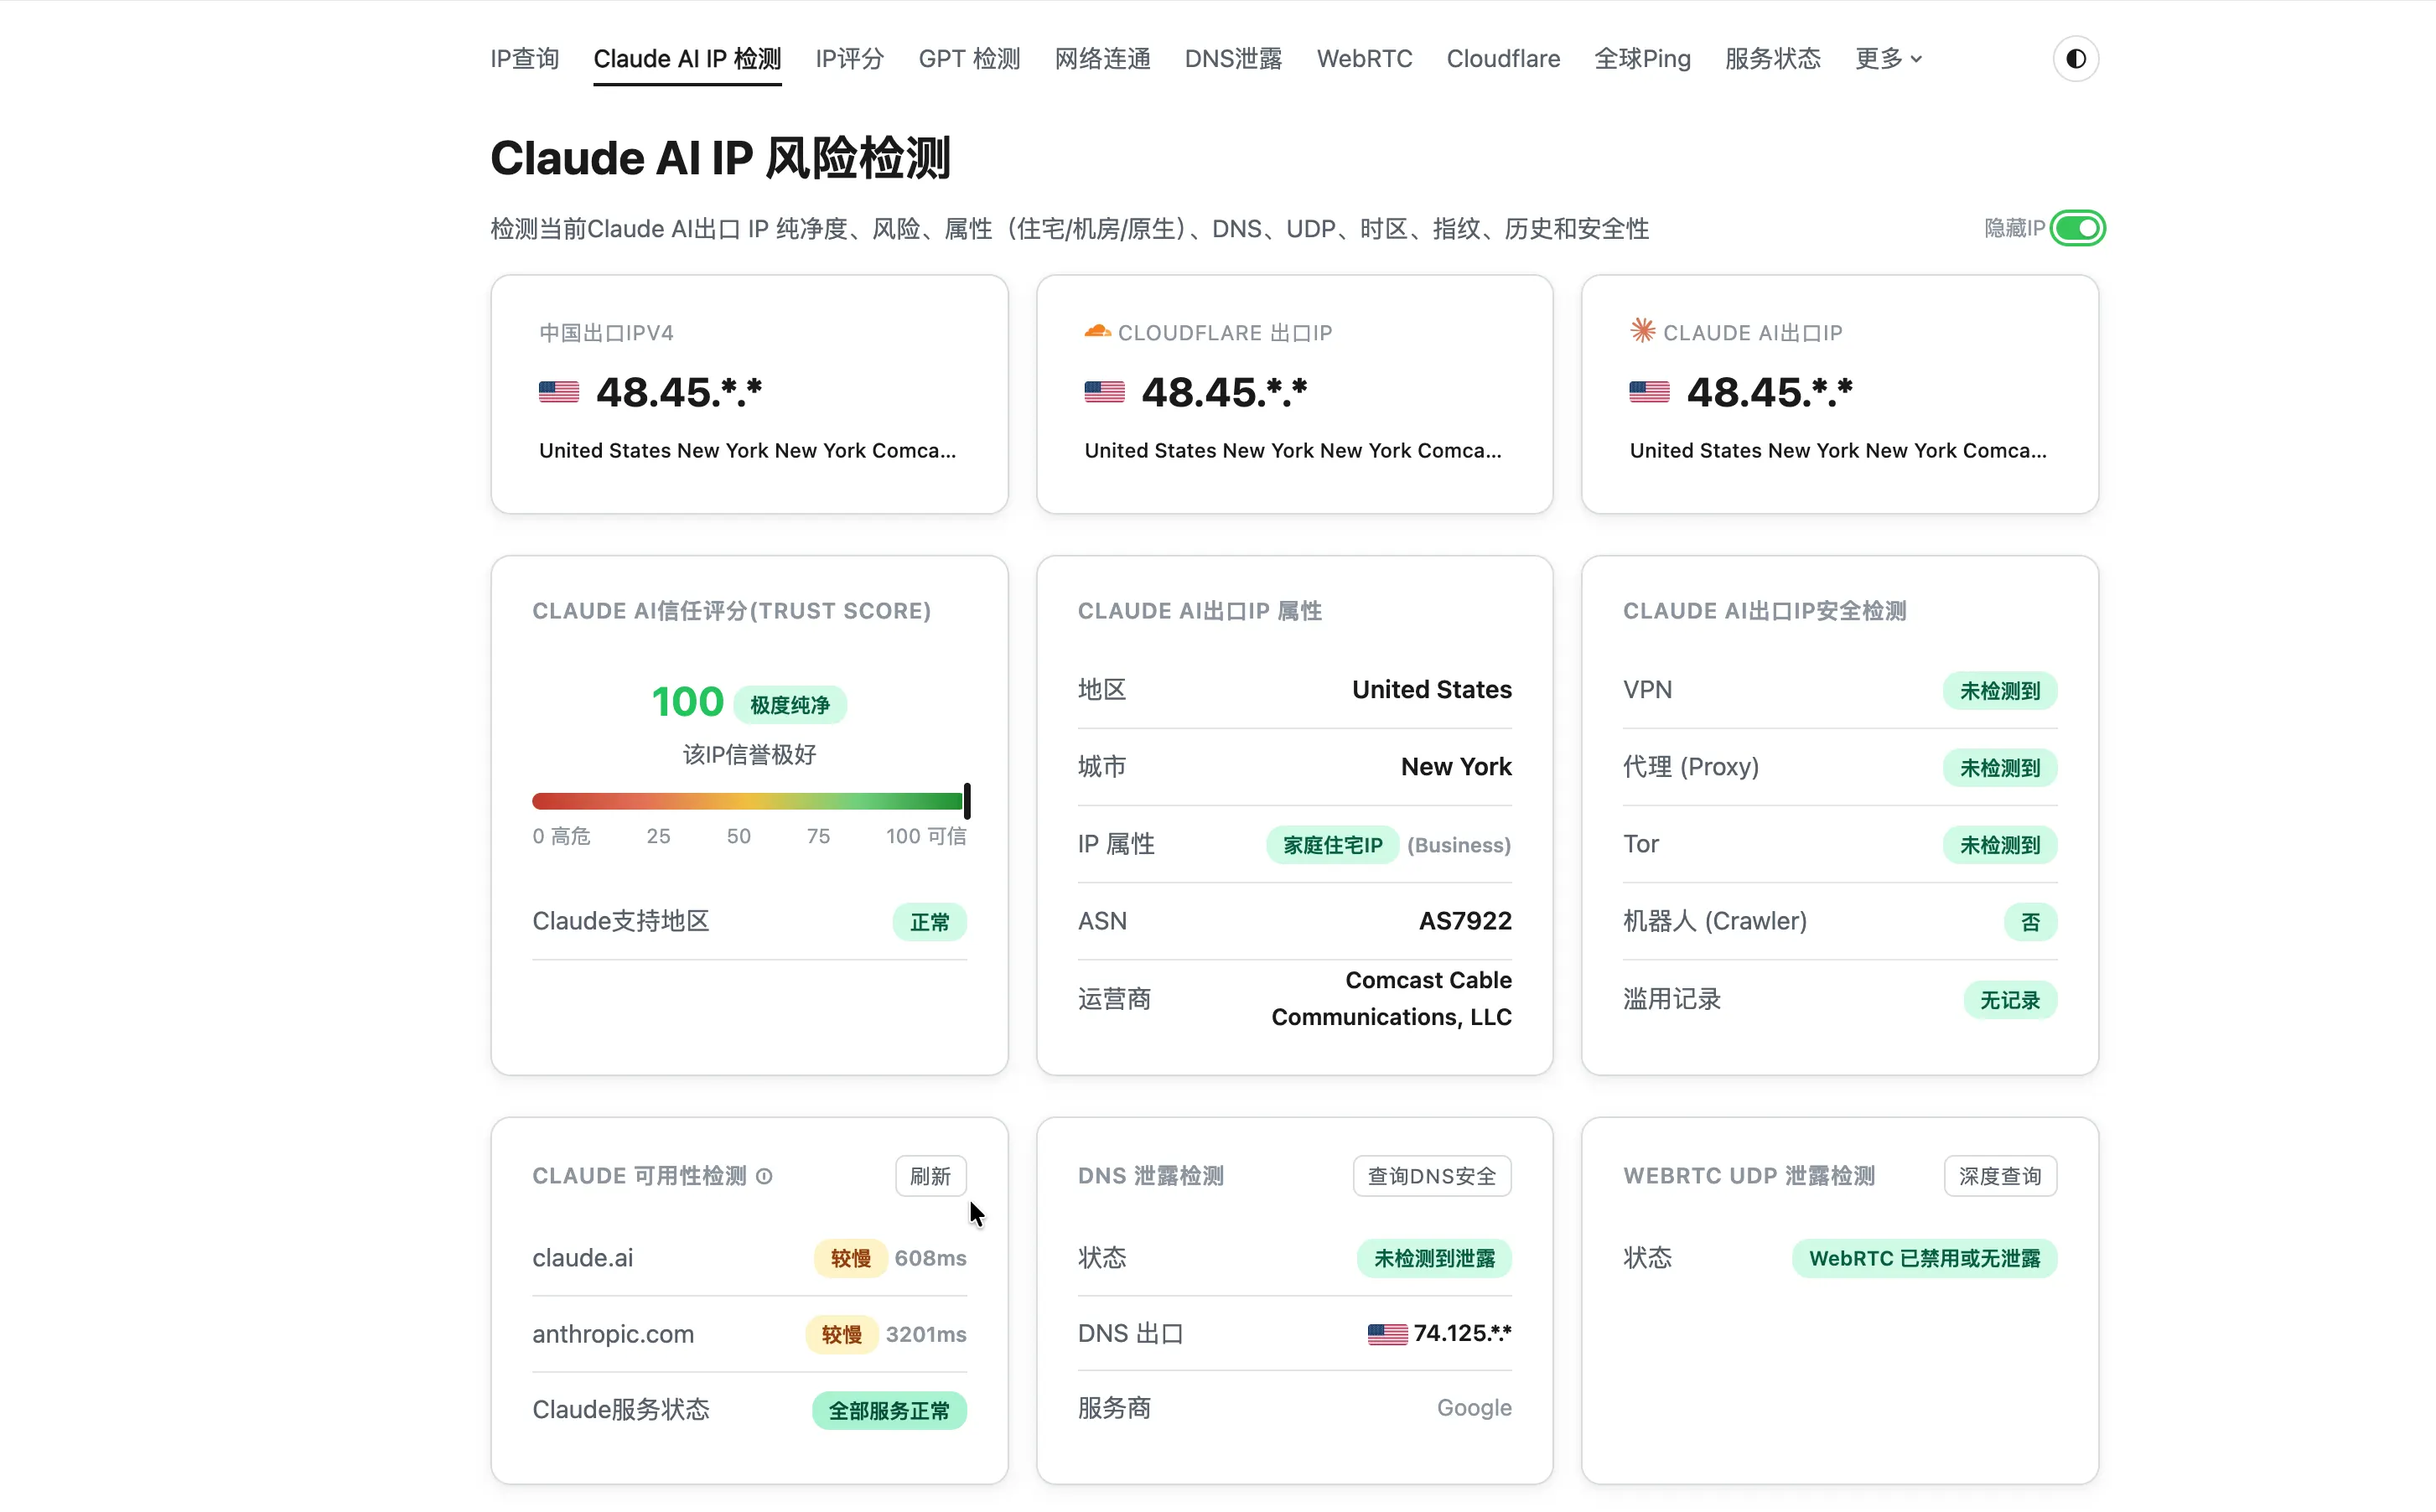The height and width of the screenshot is (1512, 2436).
Task: Click the WebRTC 已禁用或无泄露 badge
Action: pyautogui.click(x=1925, y=1258)
